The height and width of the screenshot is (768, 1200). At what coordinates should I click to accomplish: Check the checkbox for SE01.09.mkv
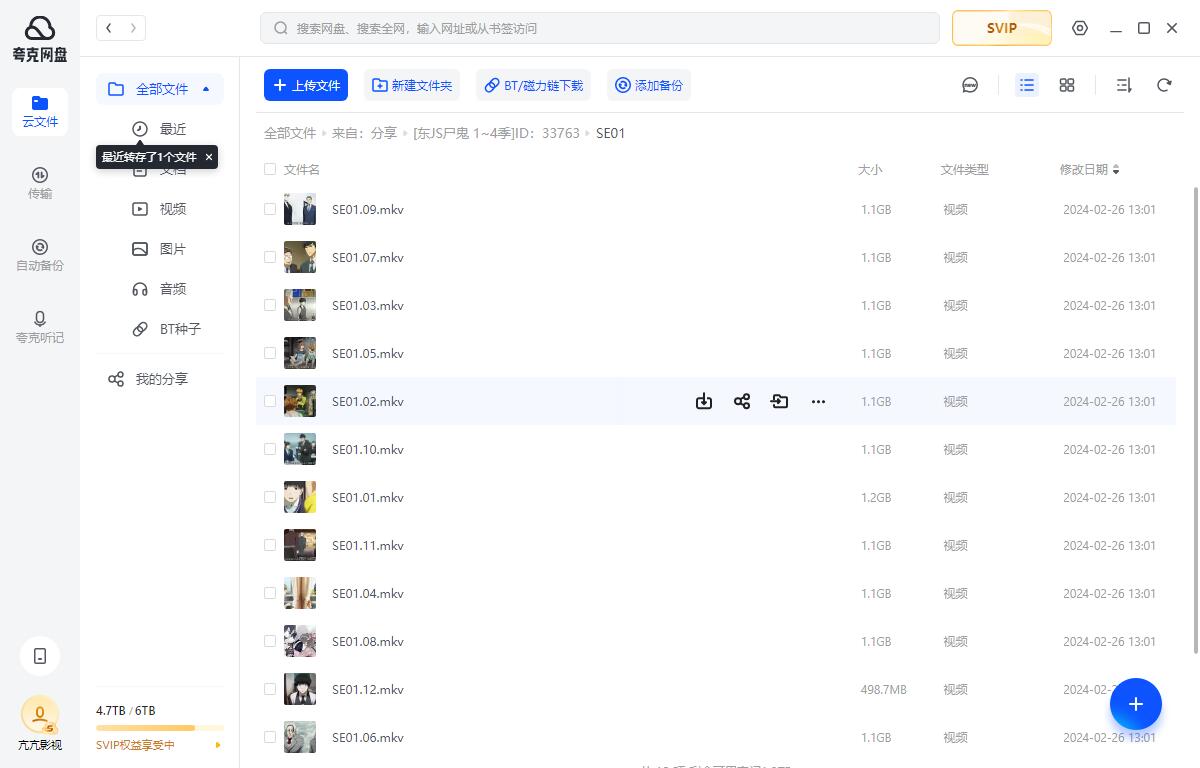coord(270,209)
